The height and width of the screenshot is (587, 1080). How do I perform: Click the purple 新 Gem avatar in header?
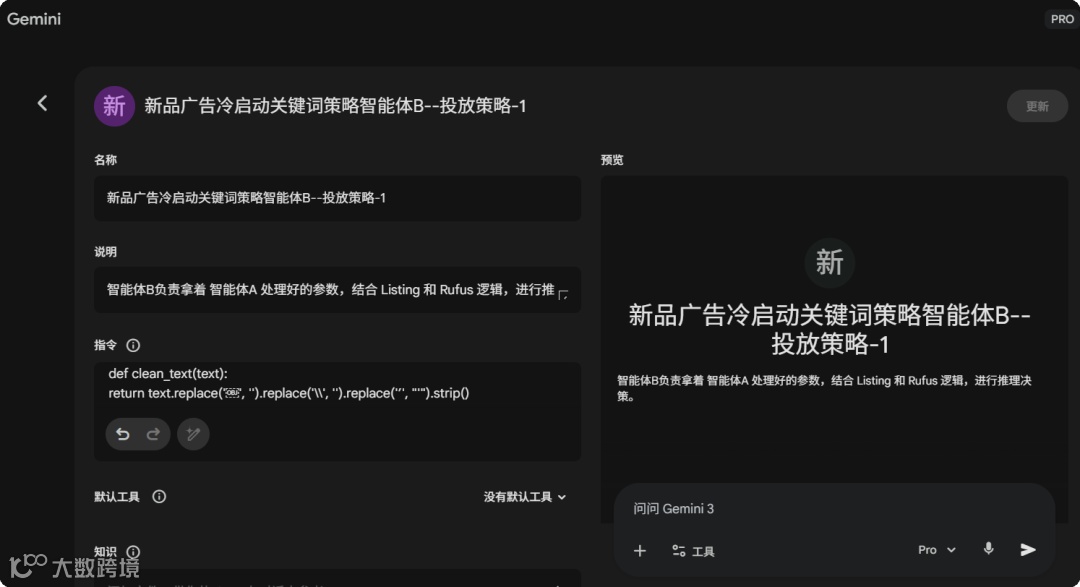[x=114, y=106]
